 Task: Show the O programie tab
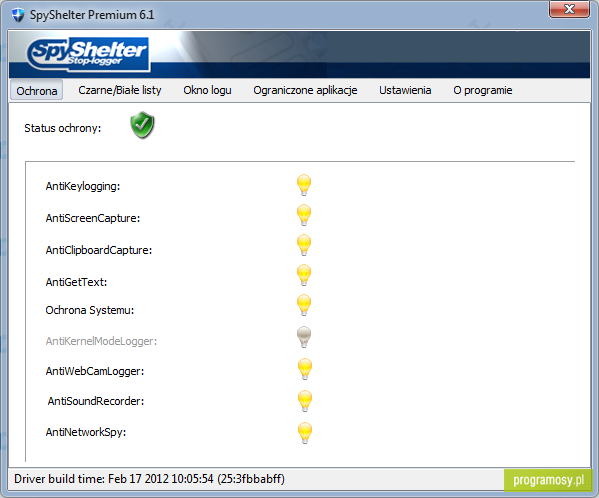(x=482, y=90)
